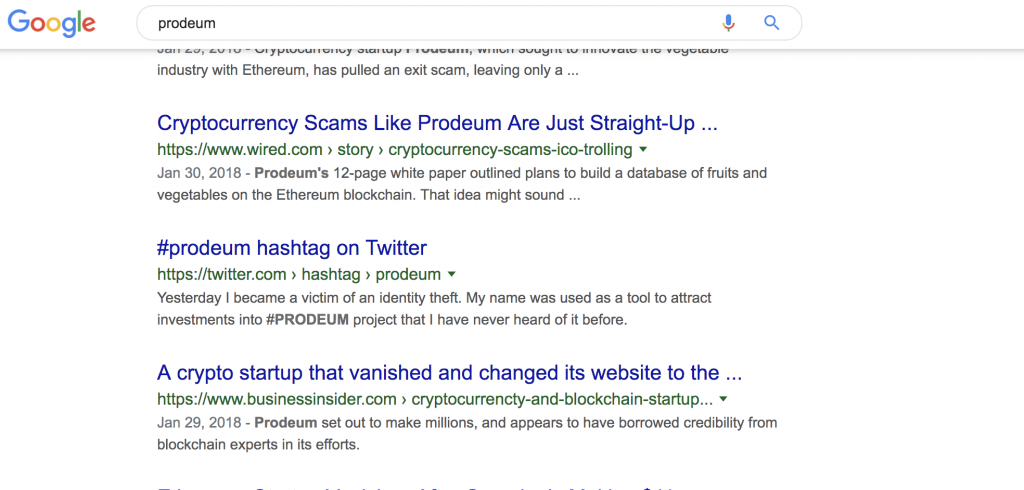
Task: Expand dropdown arrow beside twitter.com URL
Action: pyautogui.click(x=451, y=274)
